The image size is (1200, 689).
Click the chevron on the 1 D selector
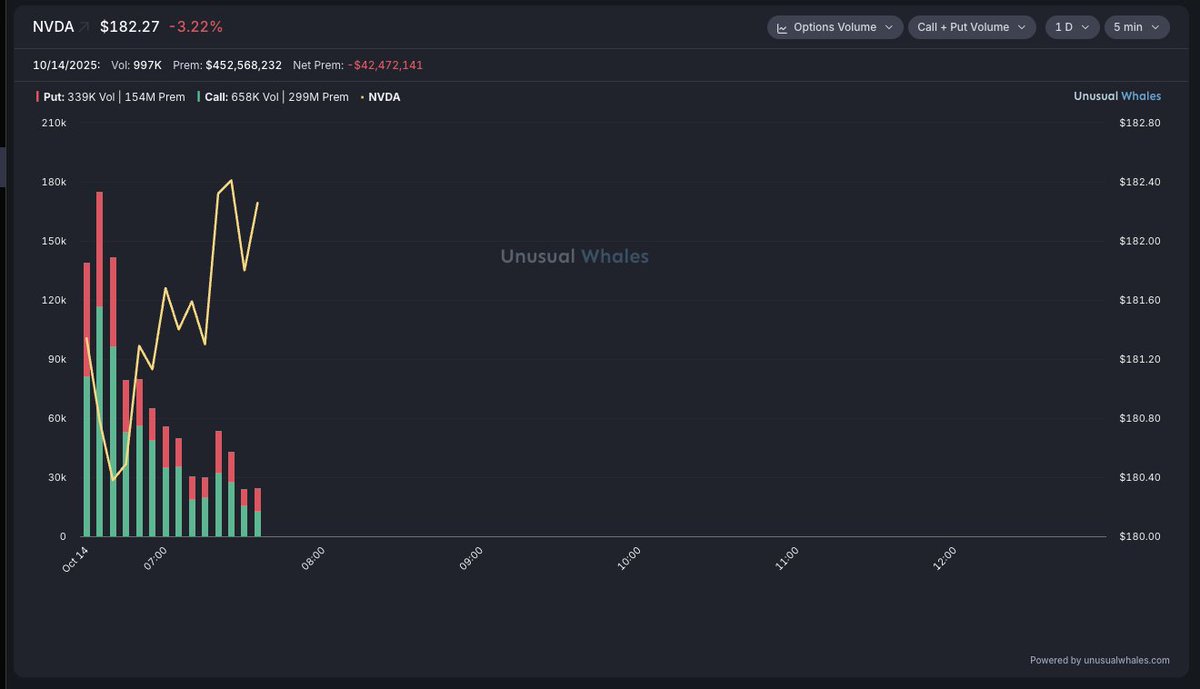point(1086,27)
